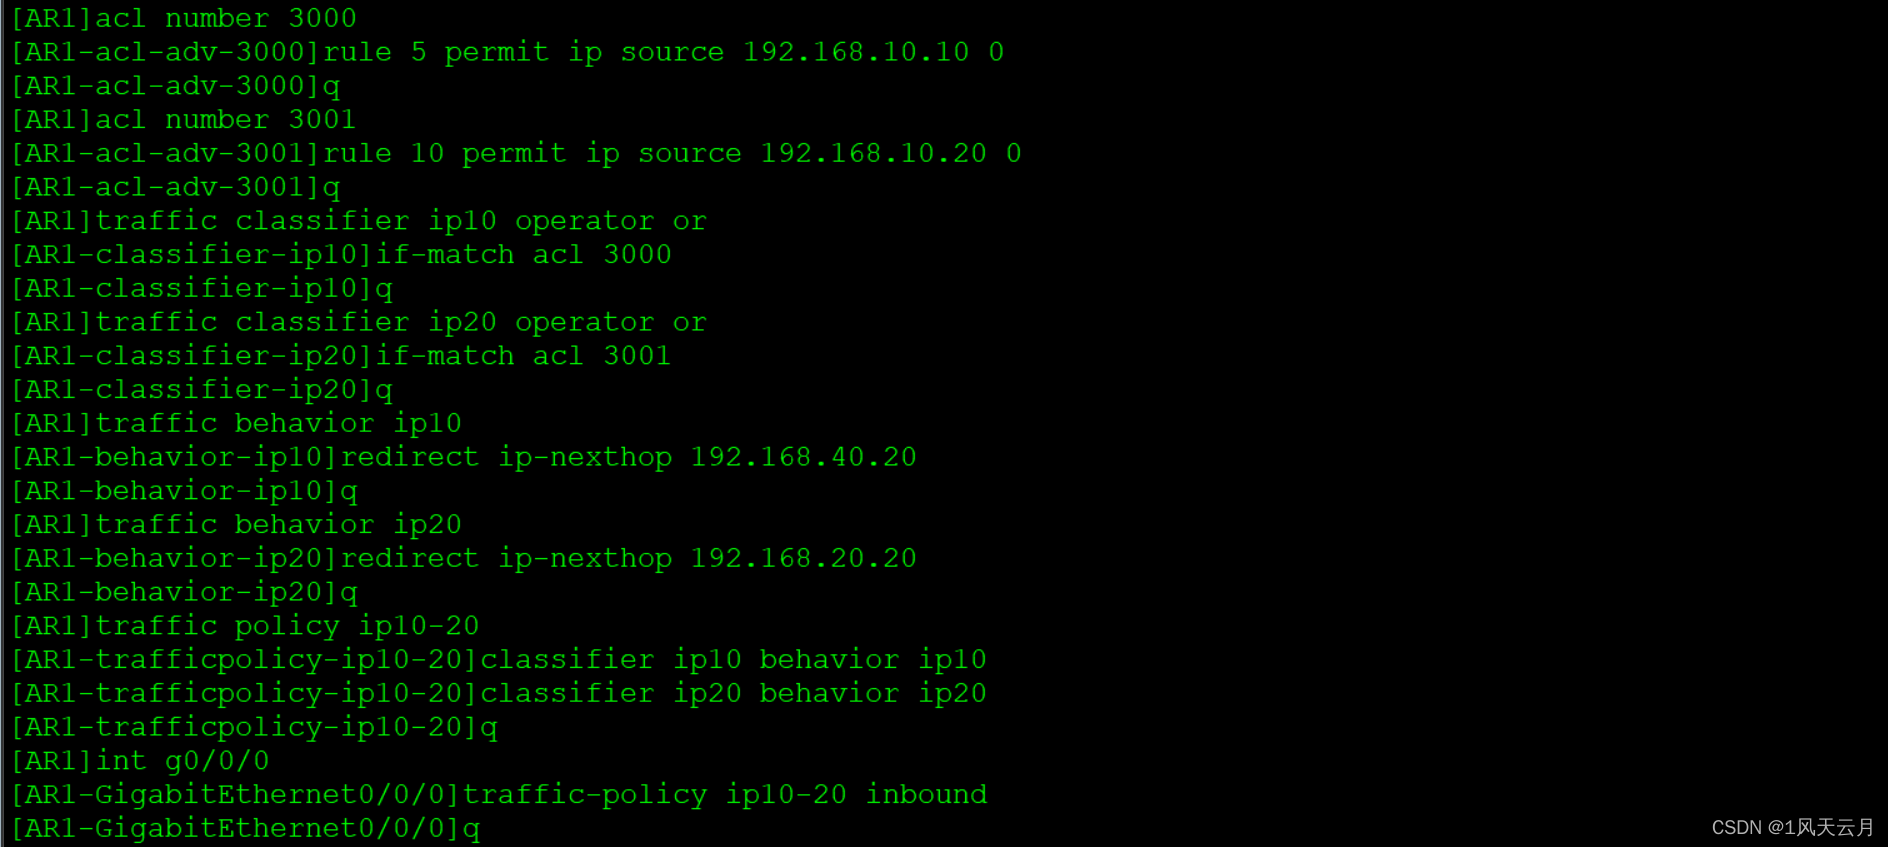The image size is (1888, 847).
Task: Click the rule 10 permit ip source line
Action: pyautogui.click(x=516, y=153)
